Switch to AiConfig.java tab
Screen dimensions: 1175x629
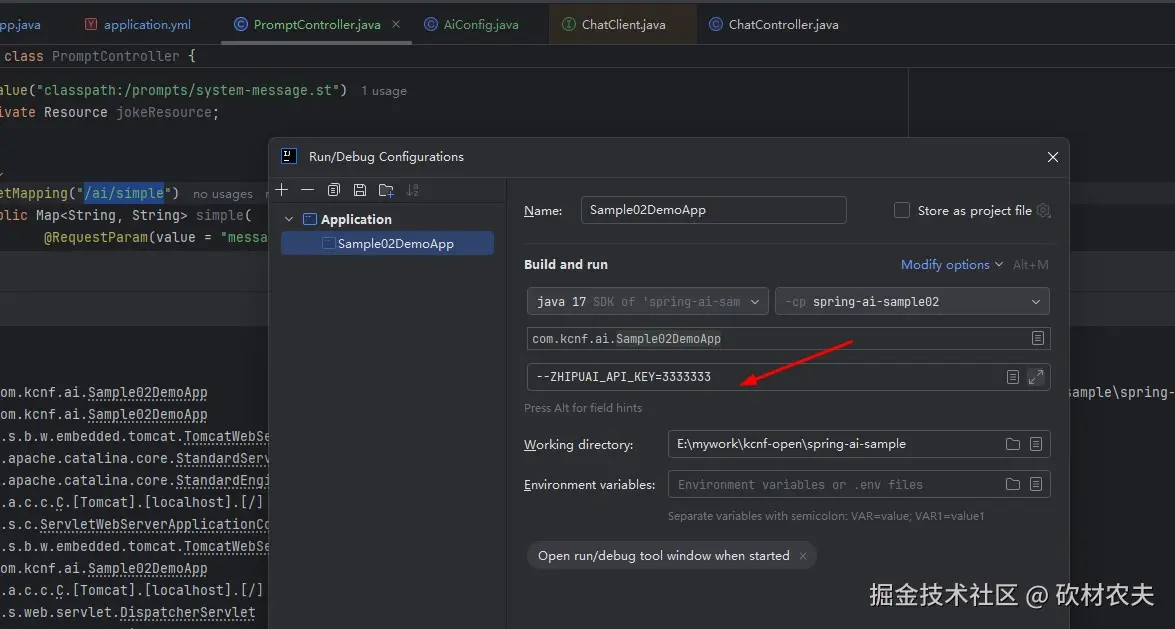(471, 24)
